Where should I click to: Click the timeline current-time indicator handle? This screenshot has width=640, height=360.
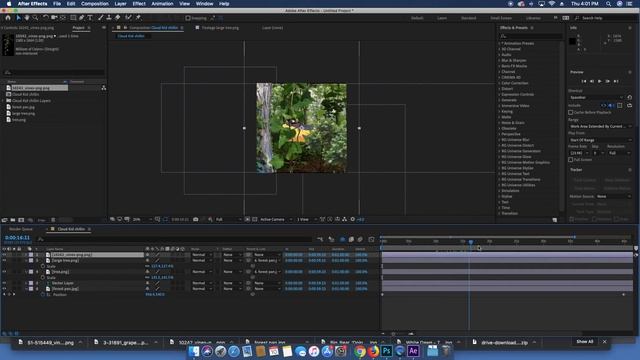click(471, 242)
